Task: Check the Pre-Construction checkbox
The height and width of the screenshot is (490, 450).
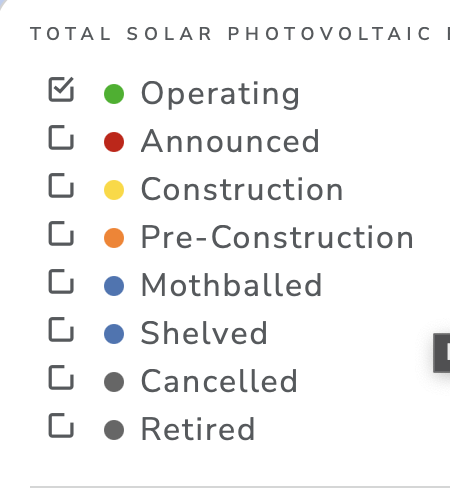Action: pyautogui.click(x=61, y=233)
